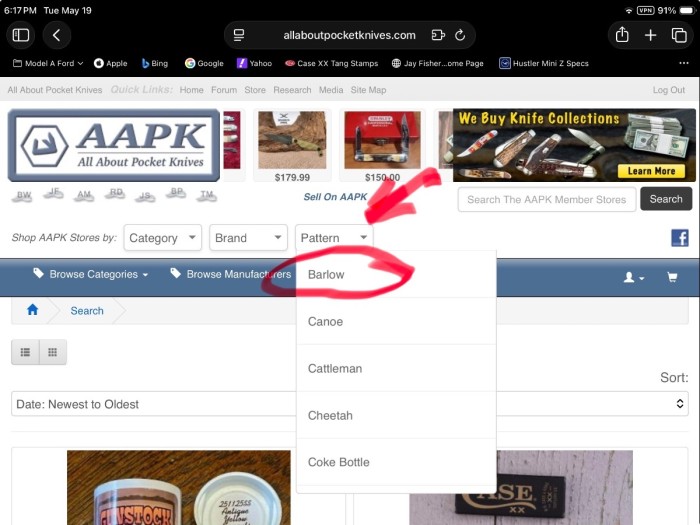Image resolution: width=700 pixels, height=525 pixels.
Task: Open the Safari sidebar panel
Action: (x=21, y=35)
